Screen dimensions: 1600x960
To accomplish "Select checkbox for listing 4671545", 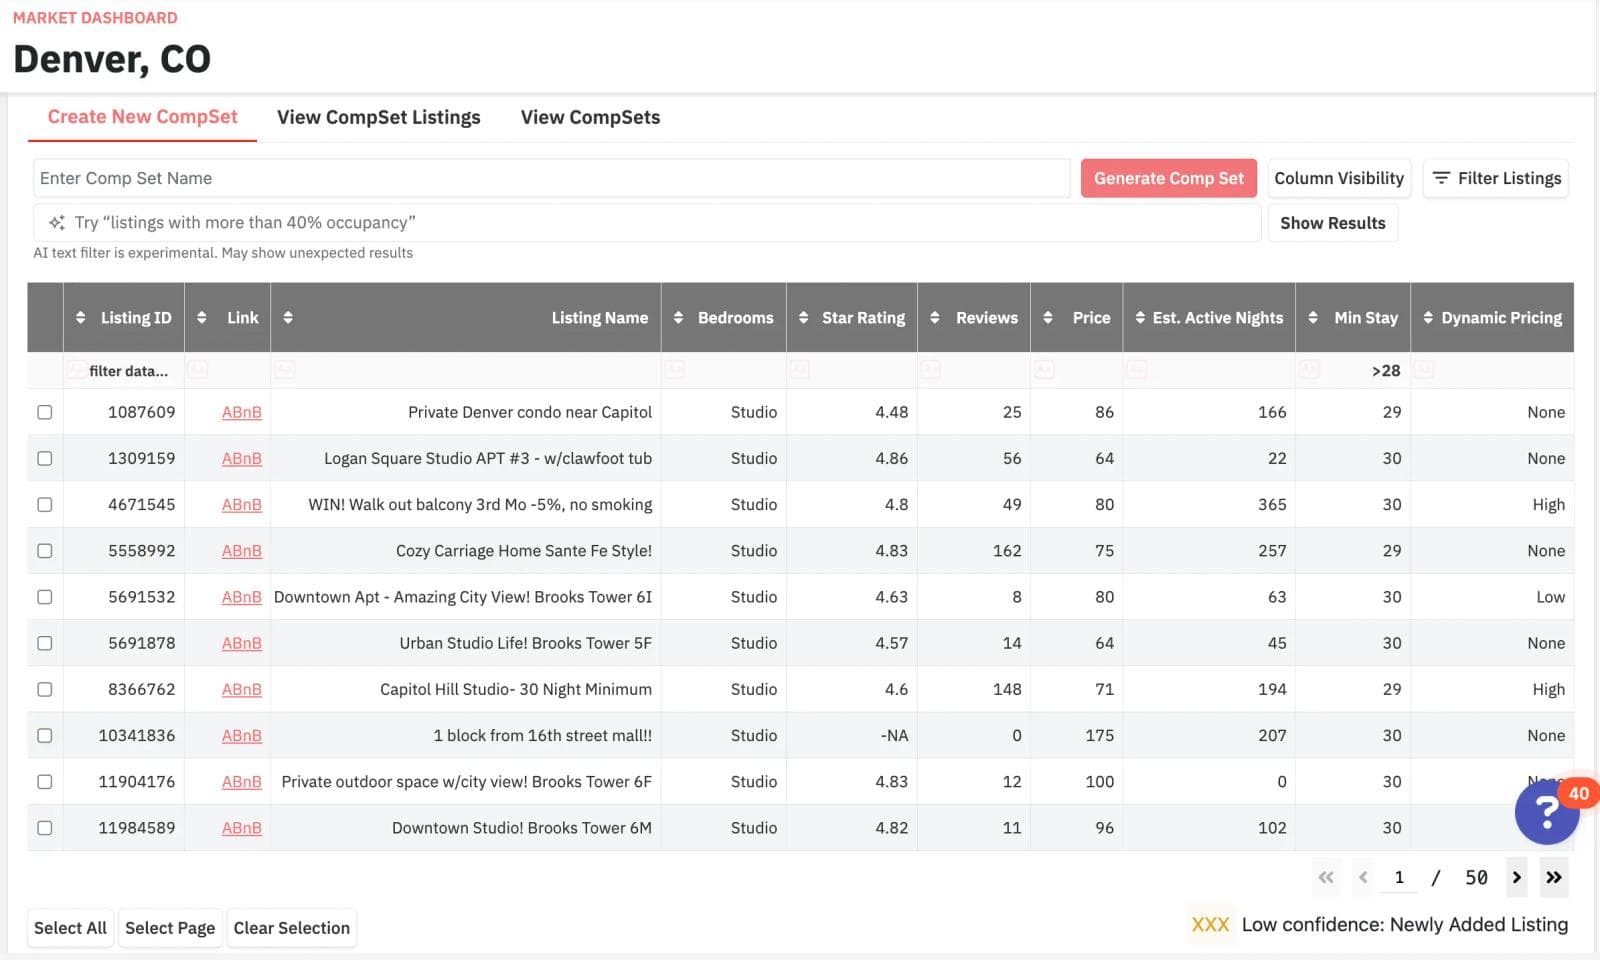I will (45, 504).
